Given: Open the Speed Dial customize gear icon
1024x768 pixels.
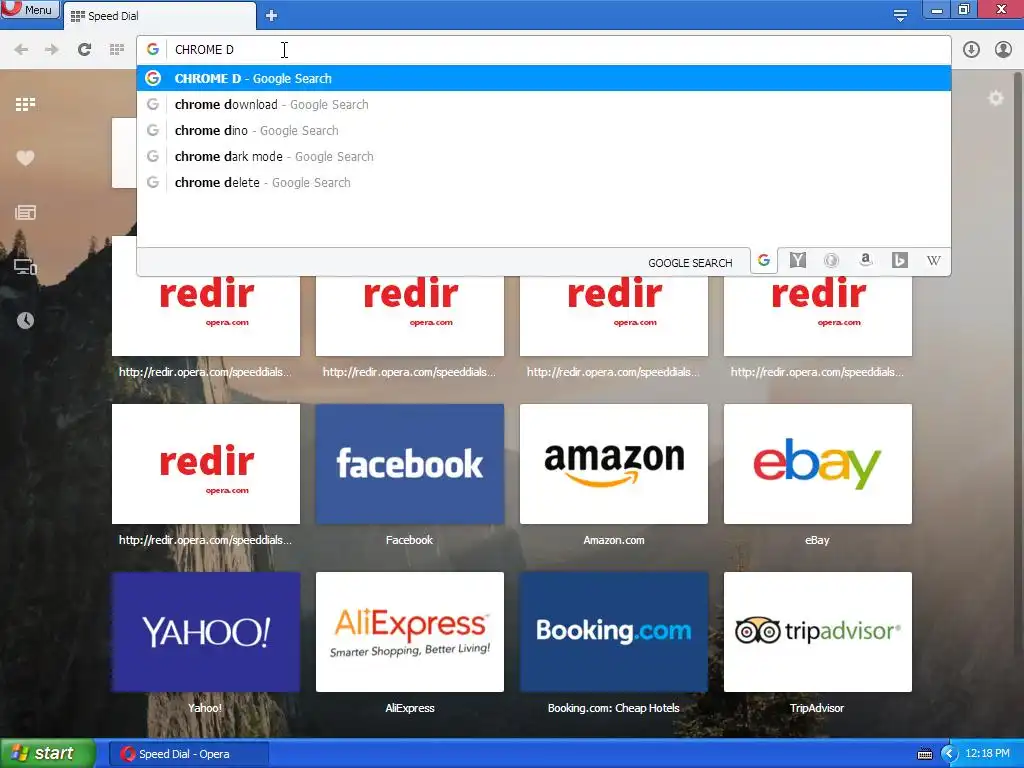Looking at the screenshot, I should (996, 99).
